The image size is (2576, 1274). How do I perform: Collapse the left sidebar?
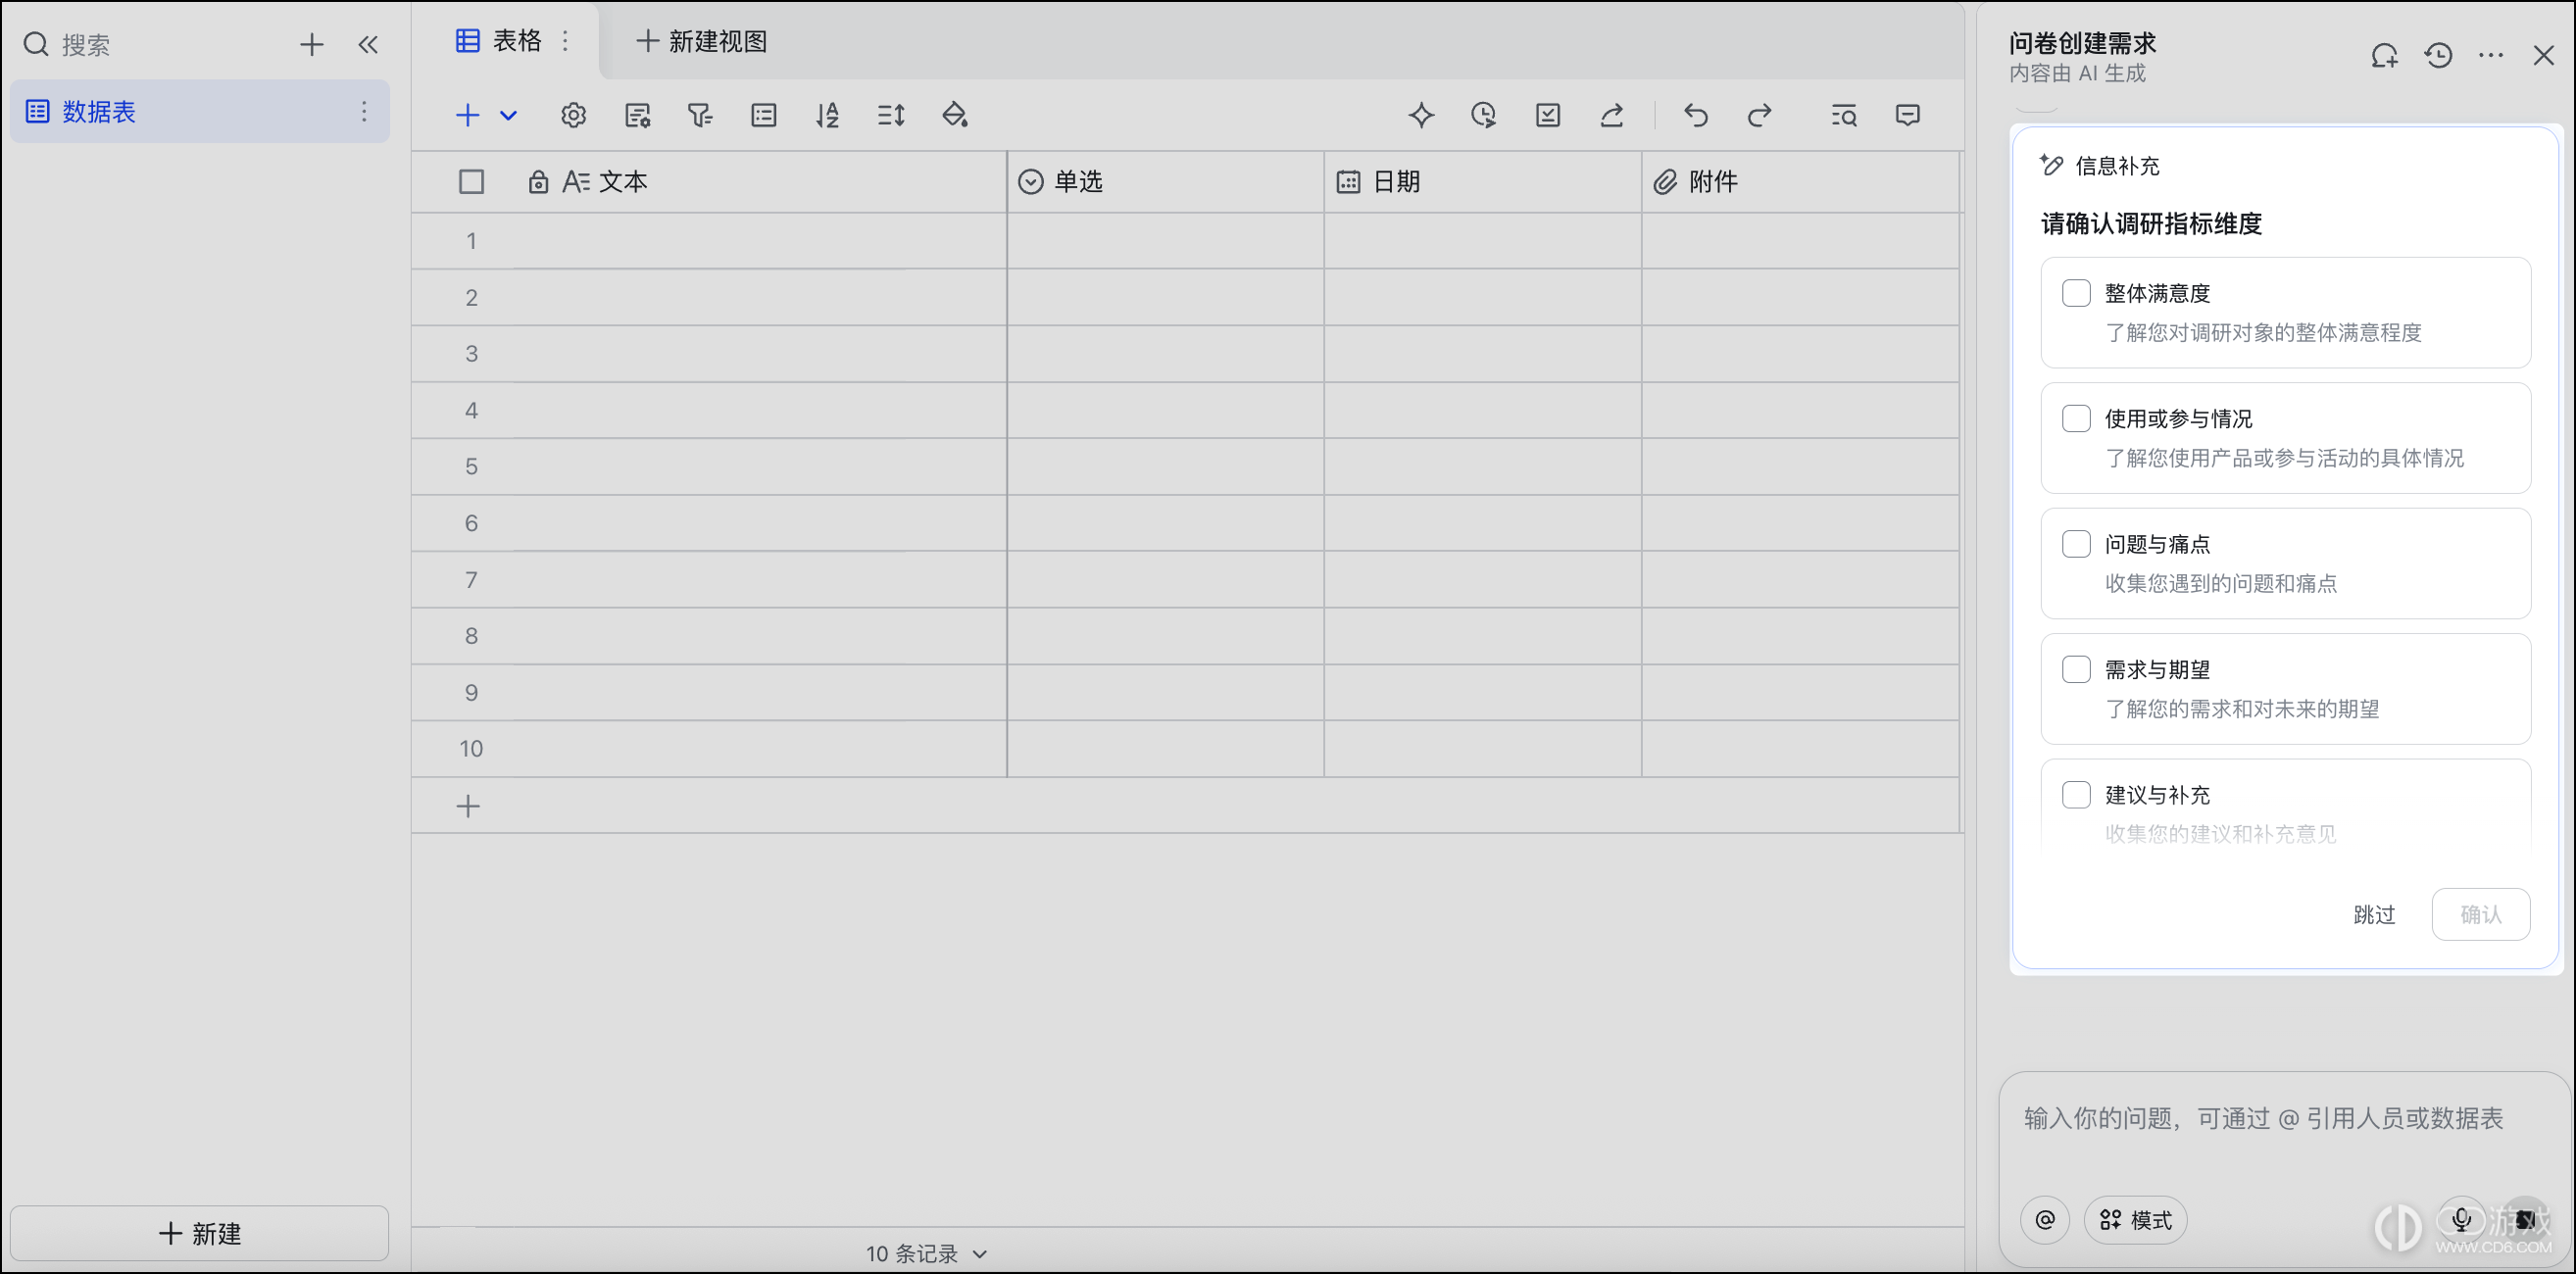coord(368,44)
